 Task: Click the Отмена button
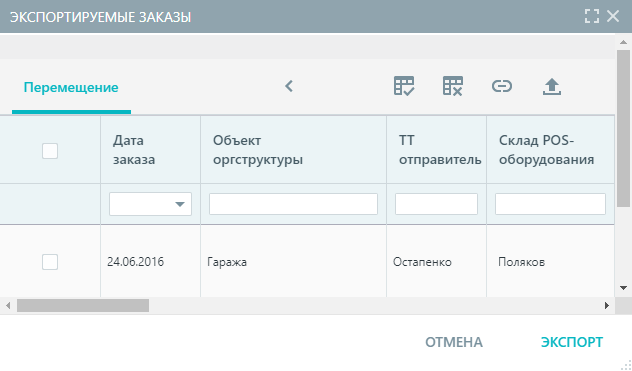pos(454,342)
